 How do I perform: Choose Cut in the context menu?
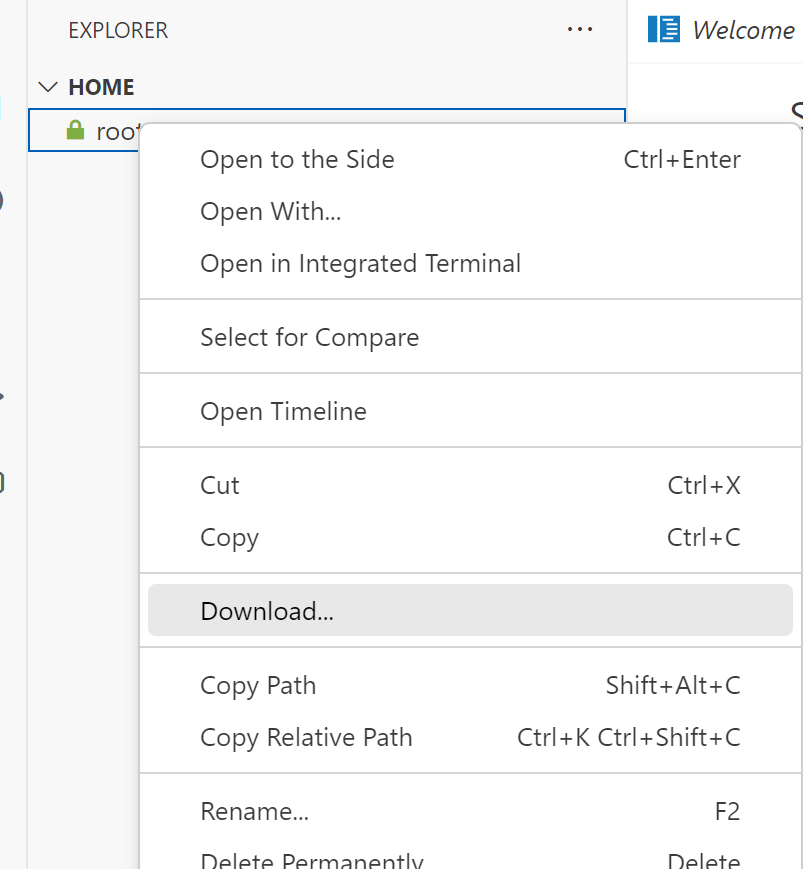tap(220, 486)
